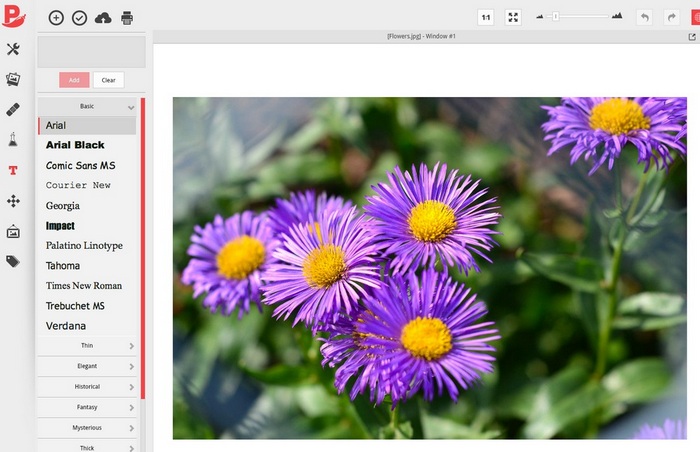The width and height of the screenshot is (700, 452).
Task: Set zoom to 1:1 actual size
Action: pos(485,17)
